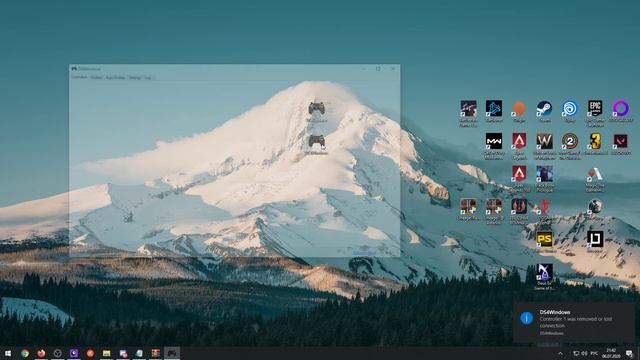Open the Deus Ex game shortcut
Screen dimensions: 640x360
click(x=544, y=272)
